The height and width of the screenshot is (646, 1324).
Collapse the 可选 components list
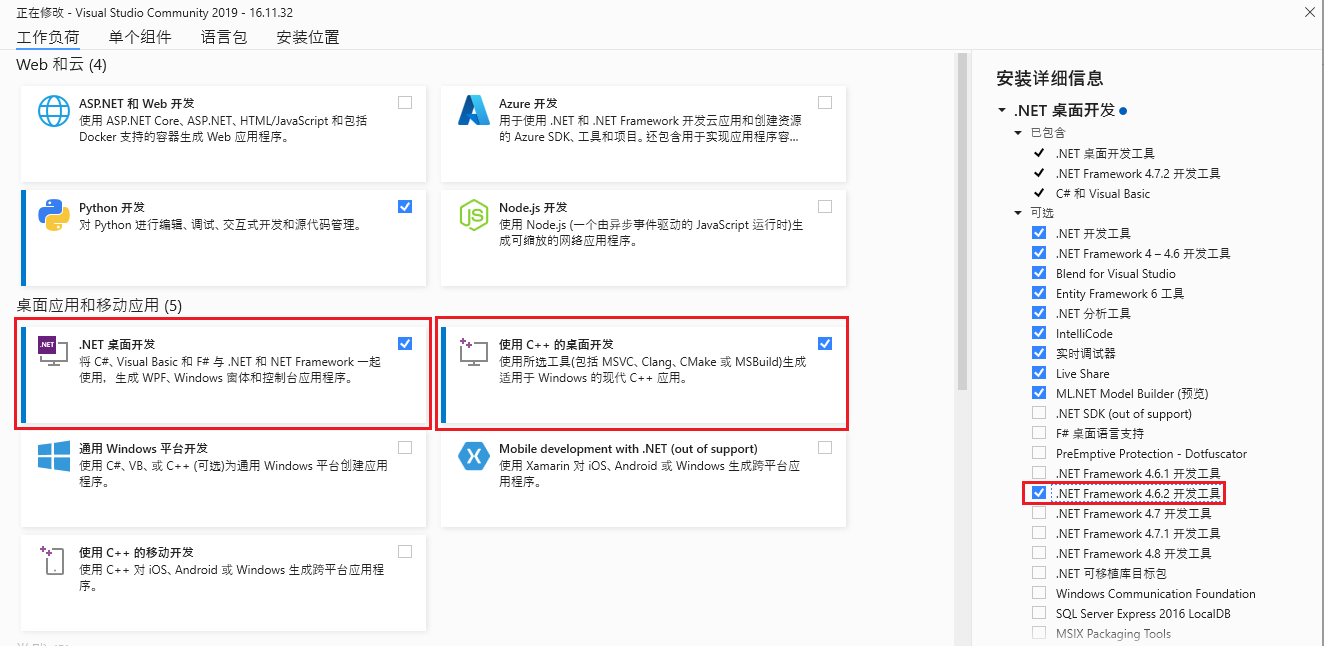[1020, 213]
